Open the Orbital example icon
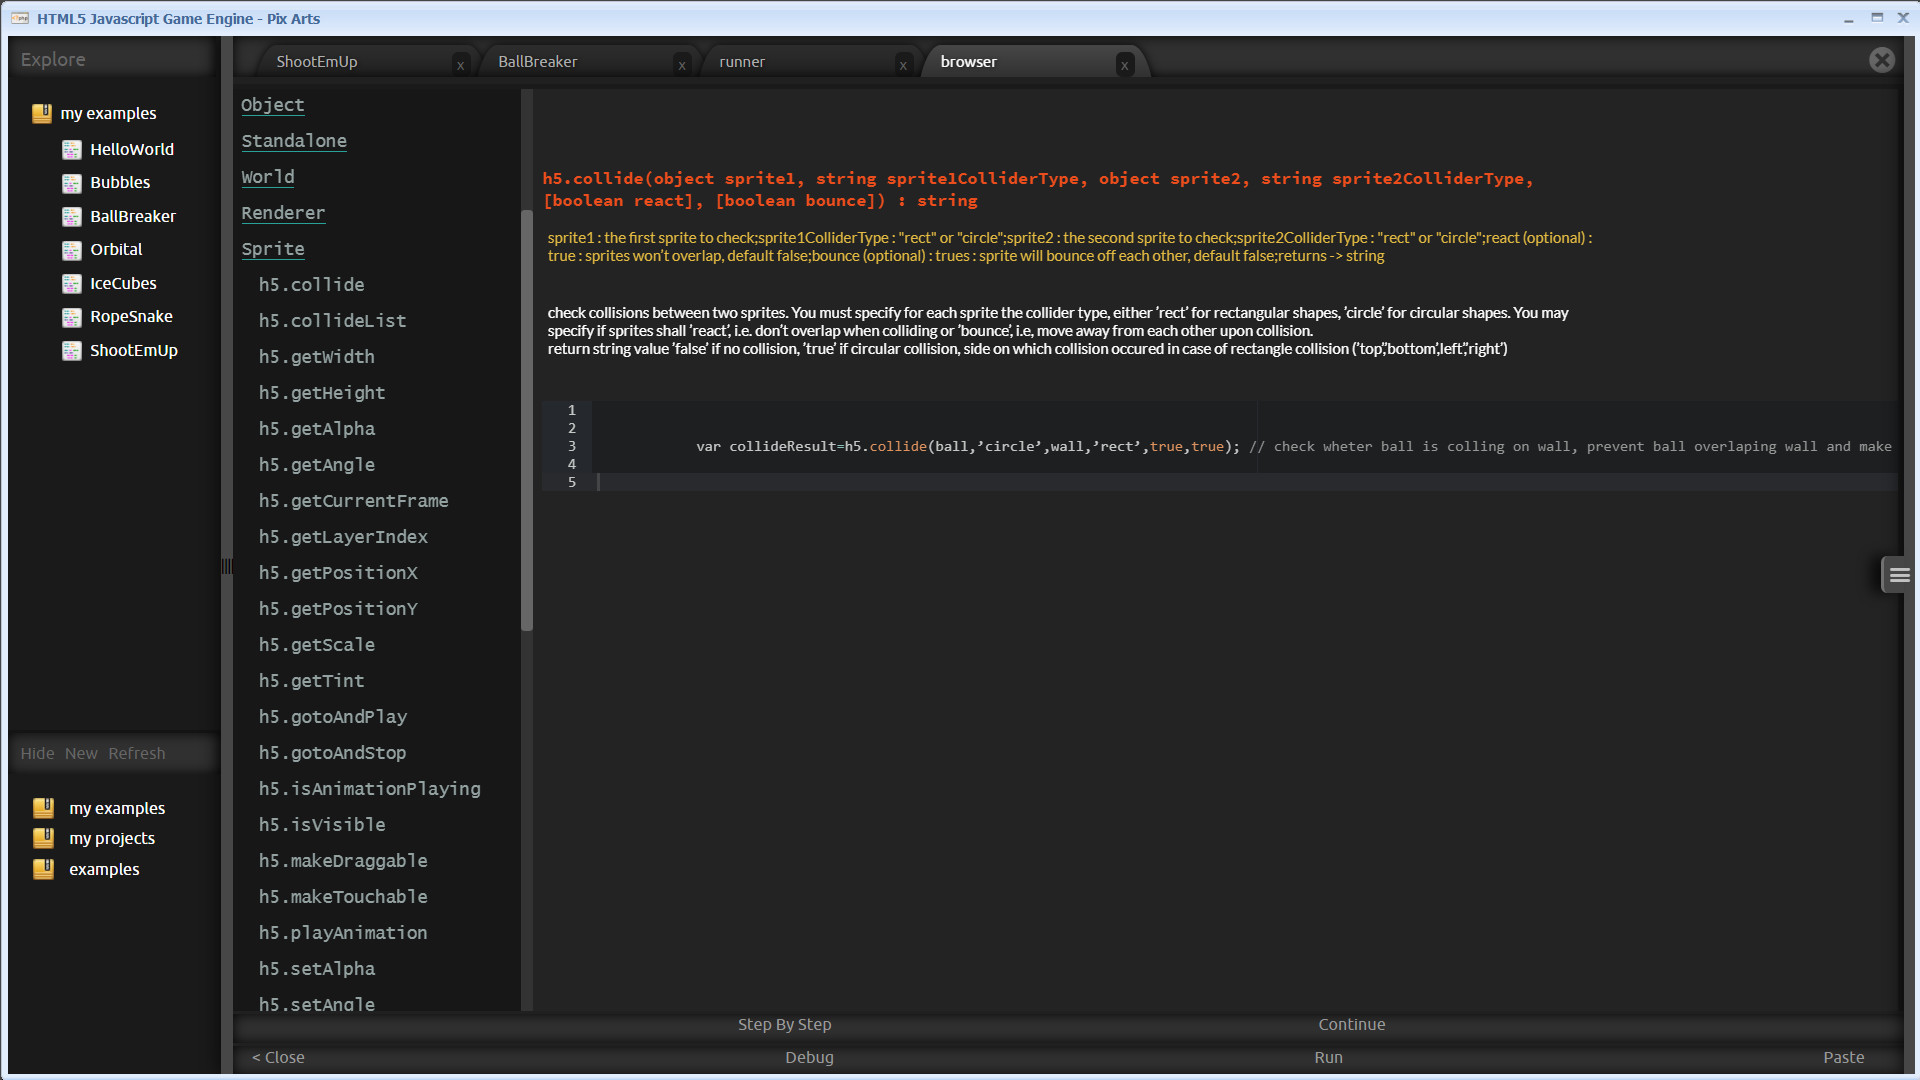 71,249
